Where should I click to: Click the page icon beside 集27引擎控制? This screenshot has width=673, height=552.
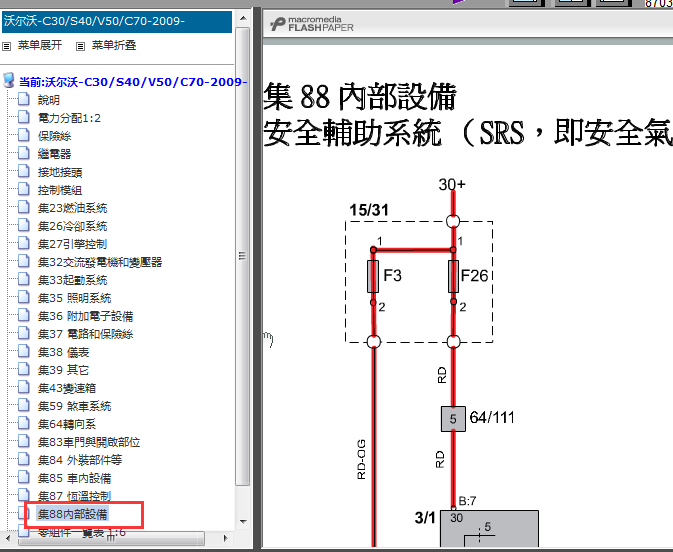click(24, 243)
